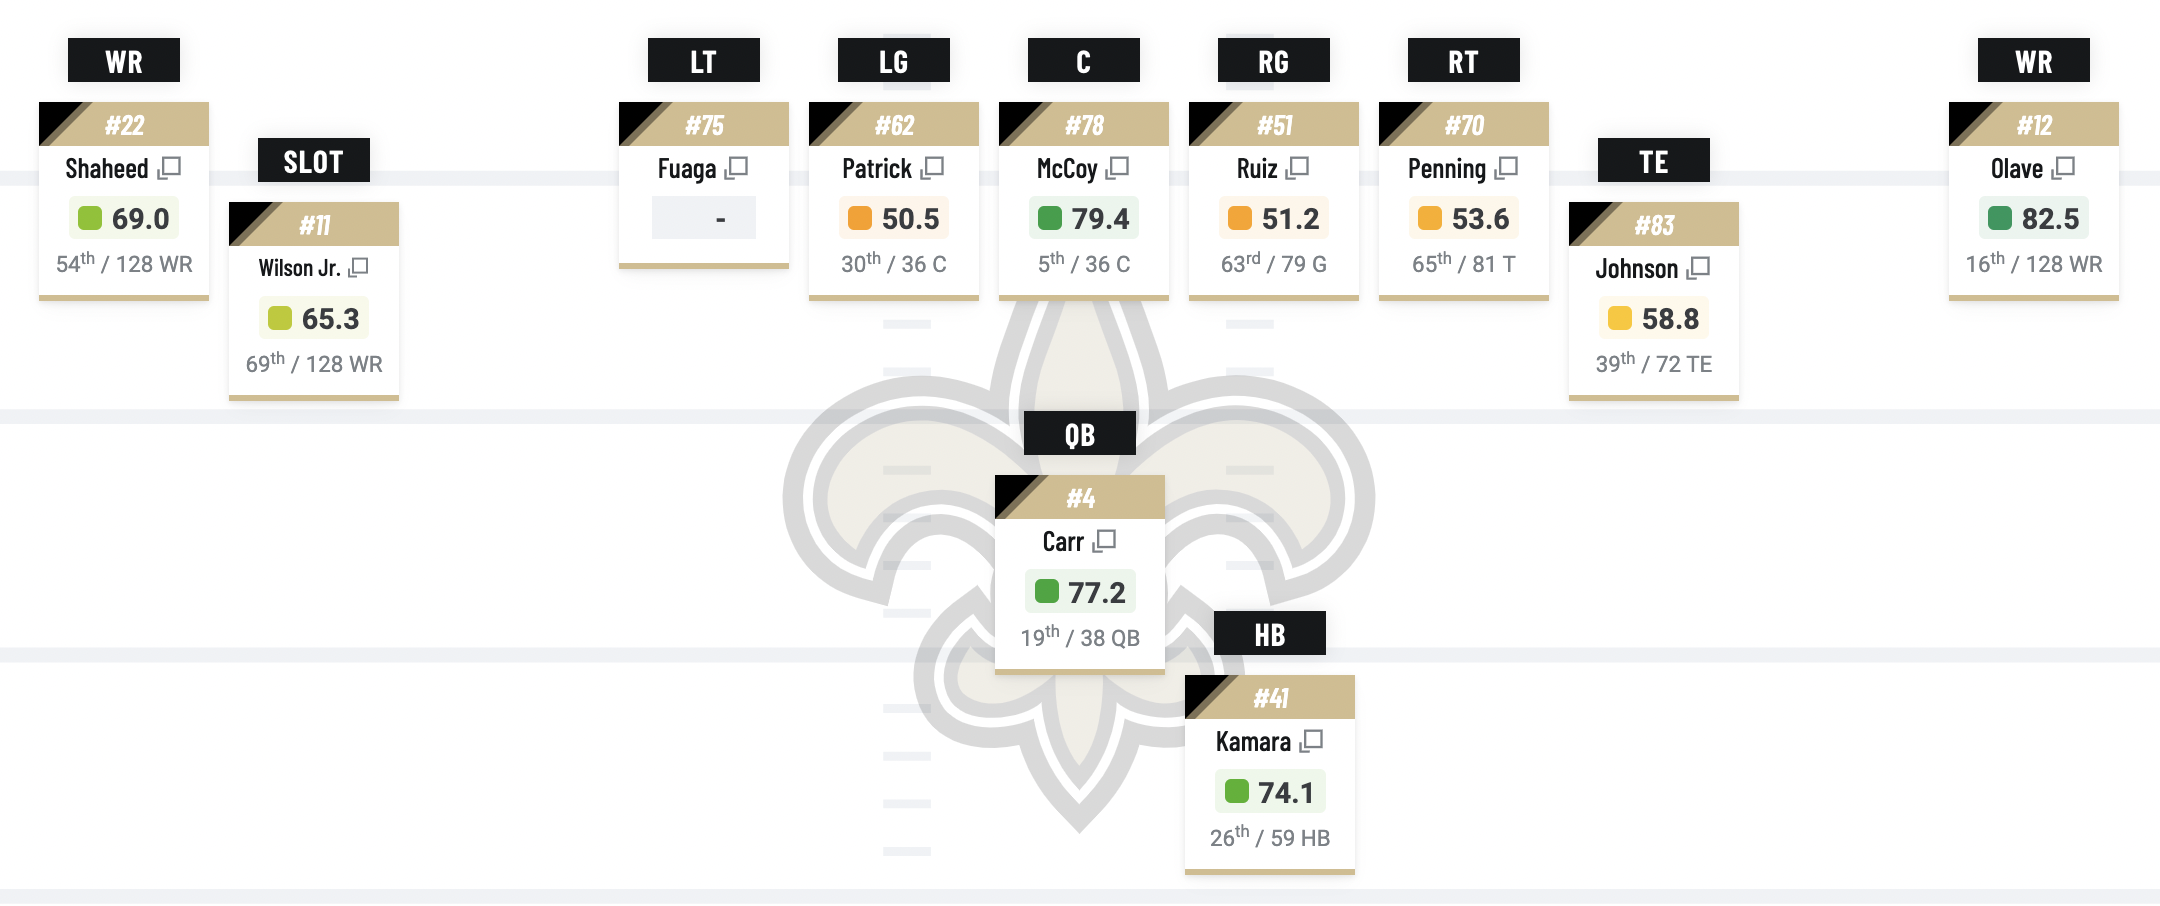Open Penning's player card icon
This screenshot has width=2160, height=906.
click(1506, 168)
